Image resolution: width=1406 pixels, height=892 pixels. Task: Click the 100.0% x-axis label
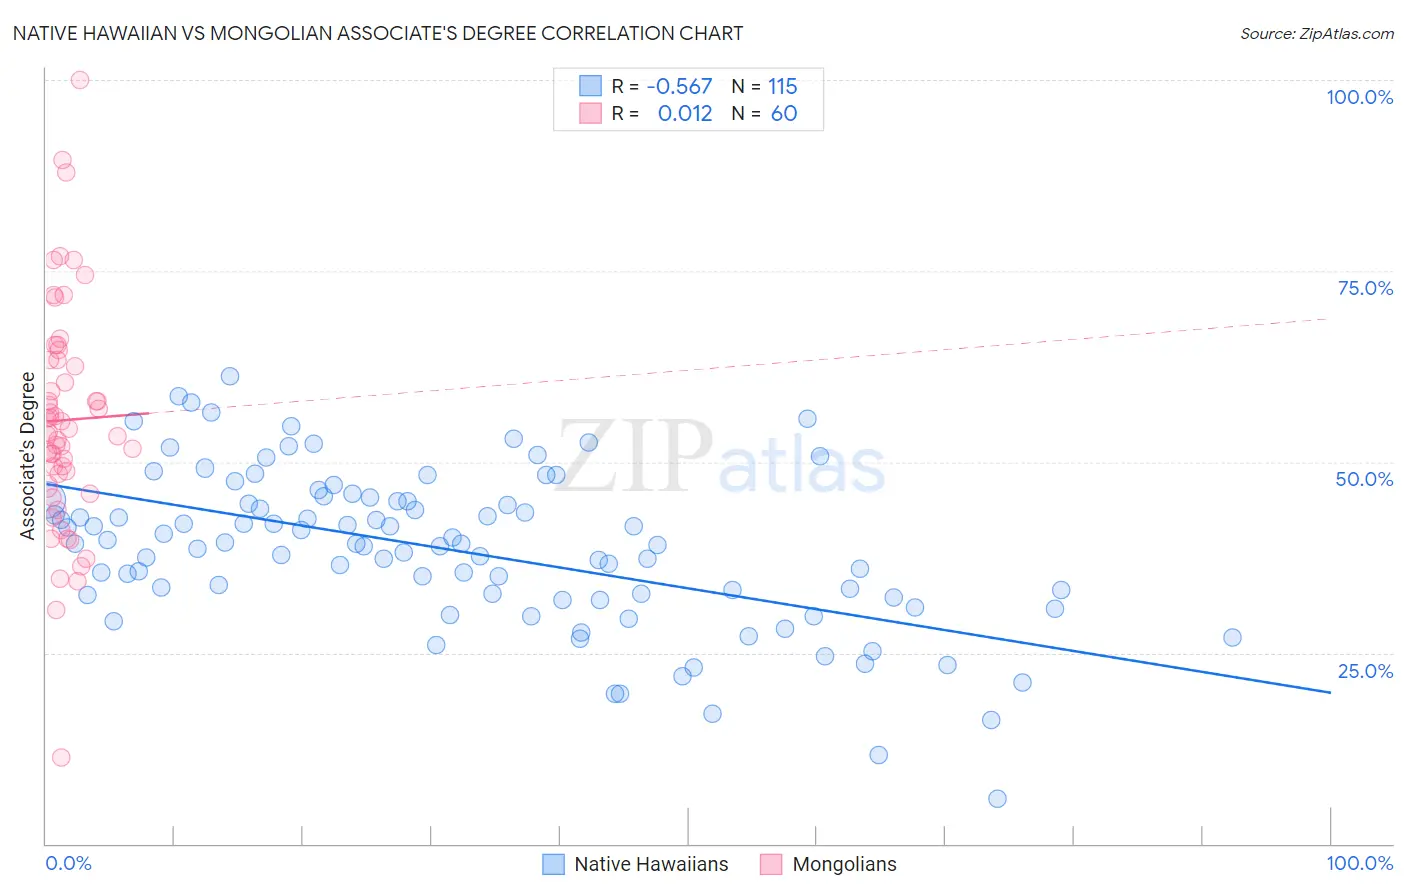1360,863
